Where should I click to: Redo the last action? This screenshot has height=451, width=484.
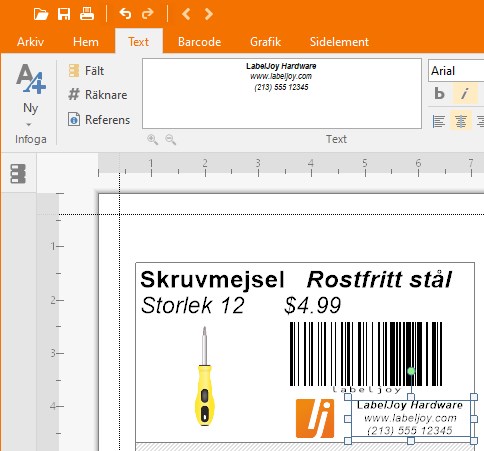(147, 14)
